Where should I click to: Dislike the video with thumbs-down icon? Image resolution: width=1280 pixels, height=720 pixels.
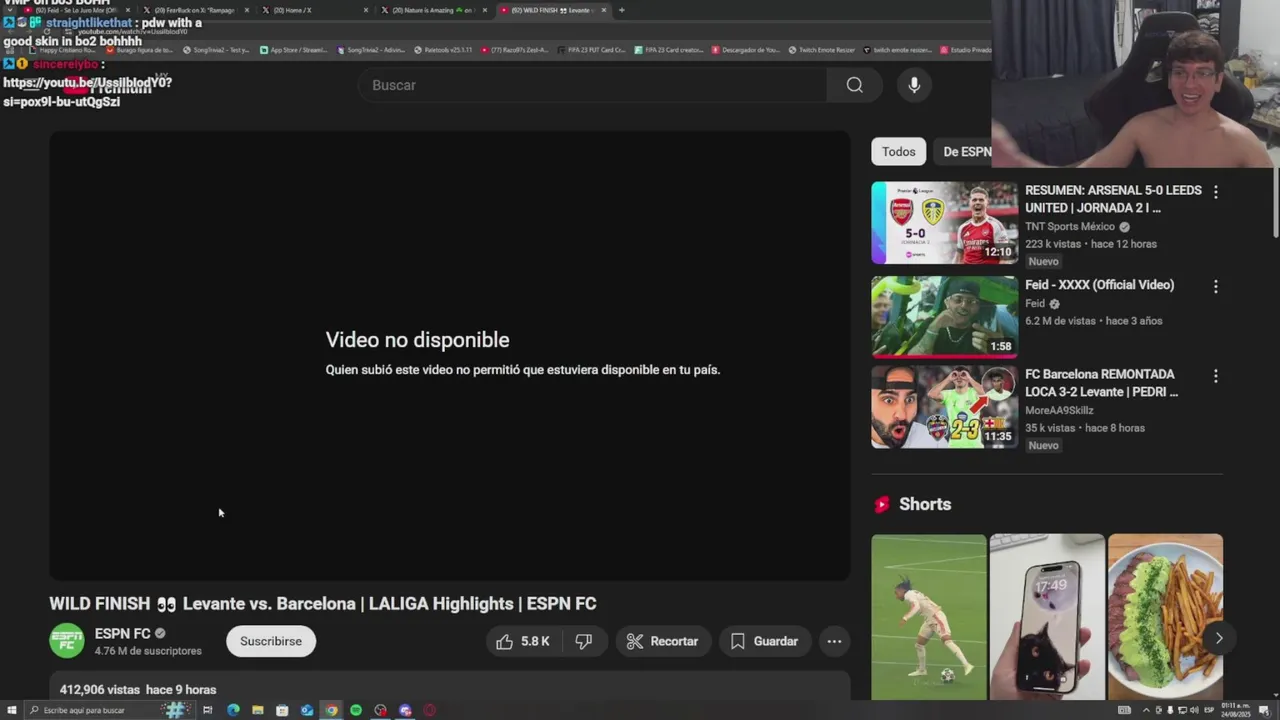584,641
